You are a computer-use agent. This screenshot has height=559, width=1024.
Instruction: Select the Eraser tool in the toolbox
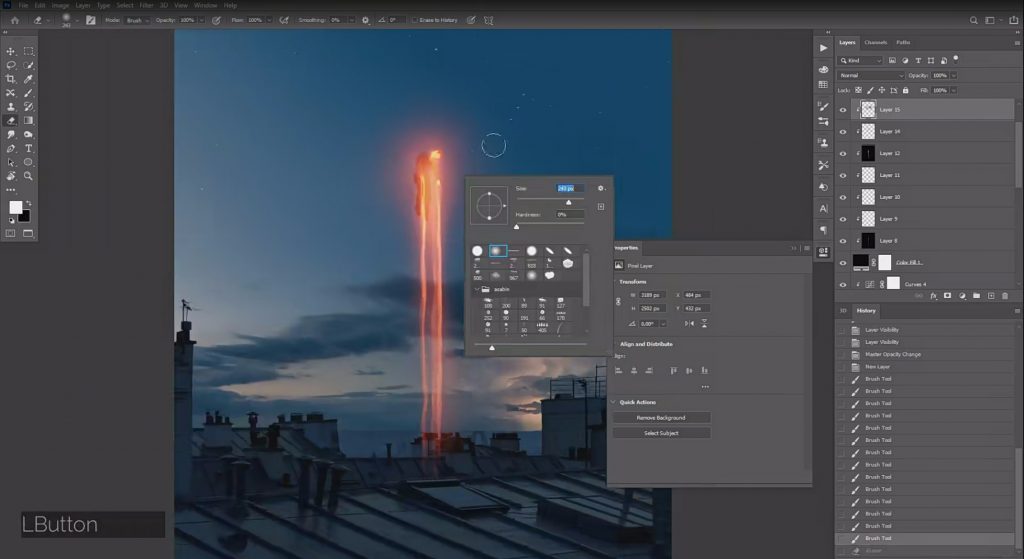pyautogui.click(x=10, y=120)
